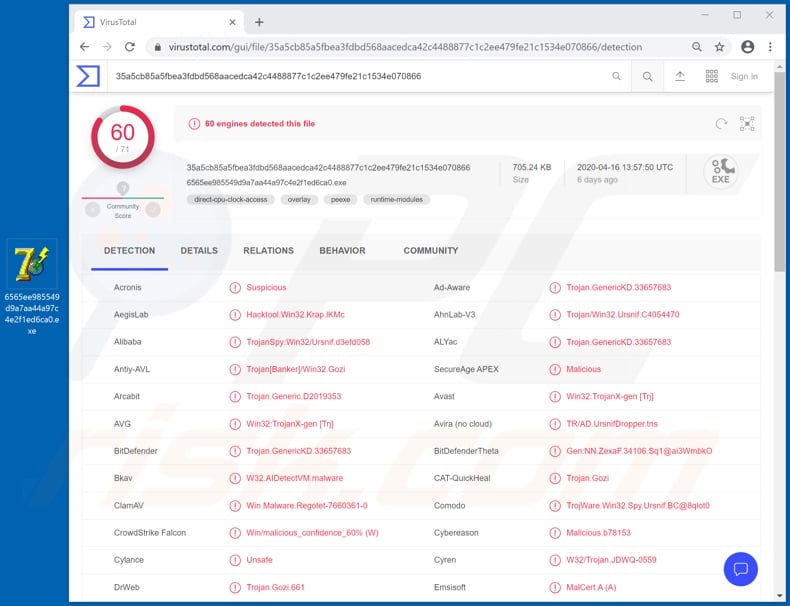
Task: Open the VirusTotal search button
Action: point(647,77)
